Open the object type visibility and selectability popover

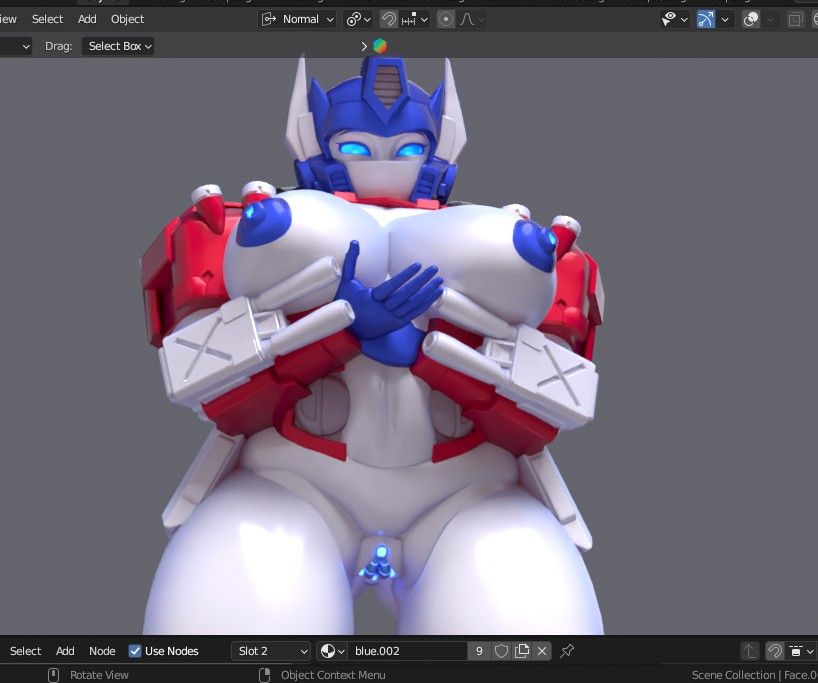(x=674, y=20)
